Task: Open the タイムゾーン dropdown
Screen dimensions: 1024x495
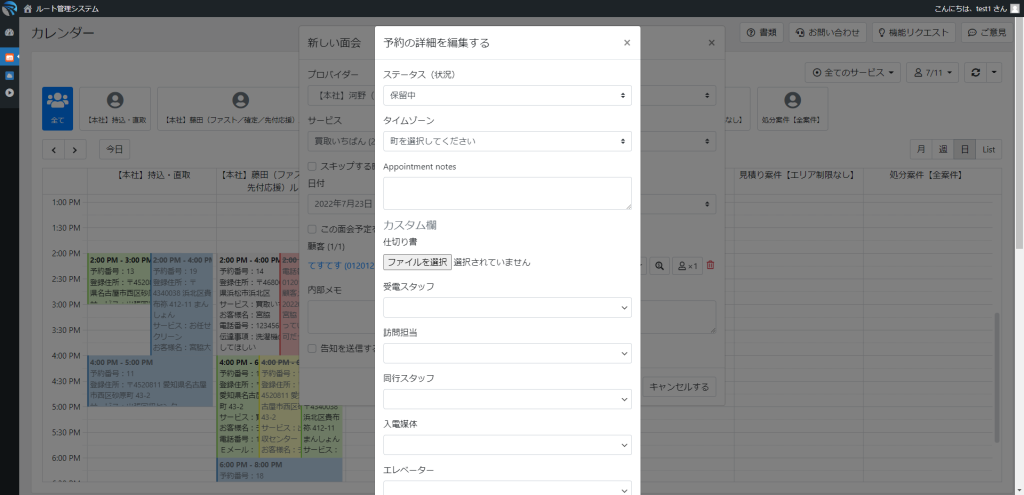Action: click(x=507, y=141)
